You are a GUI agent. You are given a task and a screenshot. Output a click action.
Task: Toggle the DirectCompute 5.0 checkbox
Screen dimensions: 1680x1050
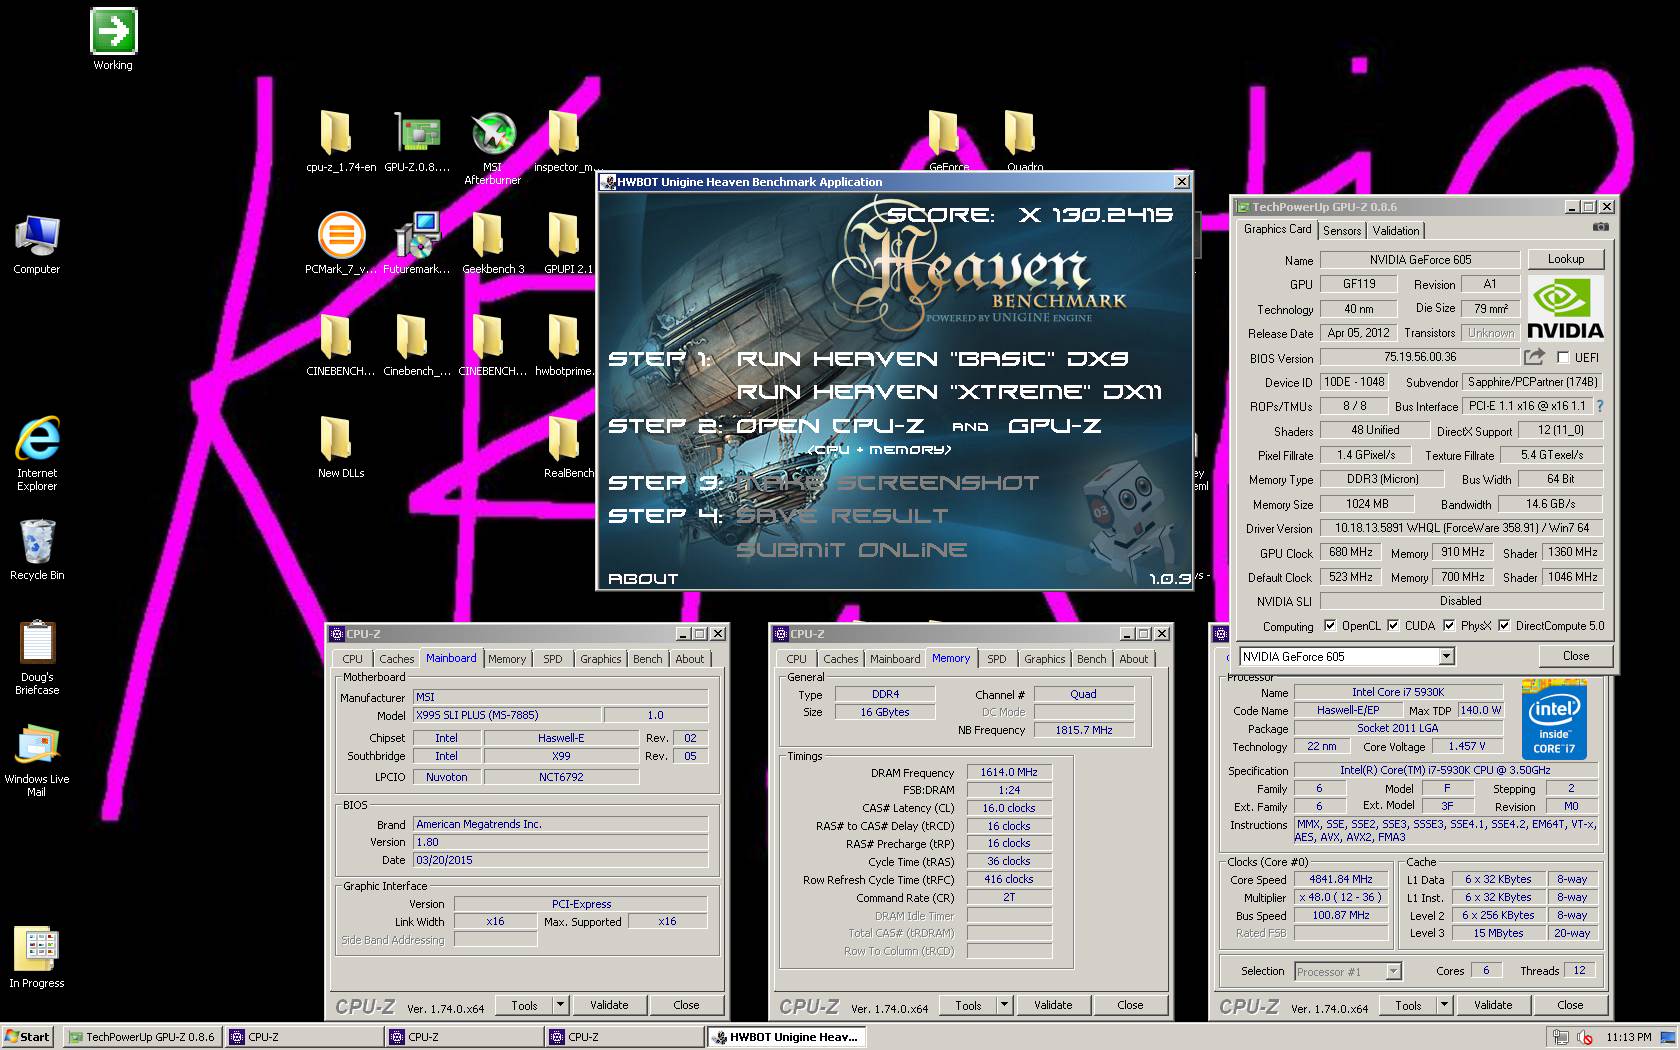click(x=1503, y=626)
